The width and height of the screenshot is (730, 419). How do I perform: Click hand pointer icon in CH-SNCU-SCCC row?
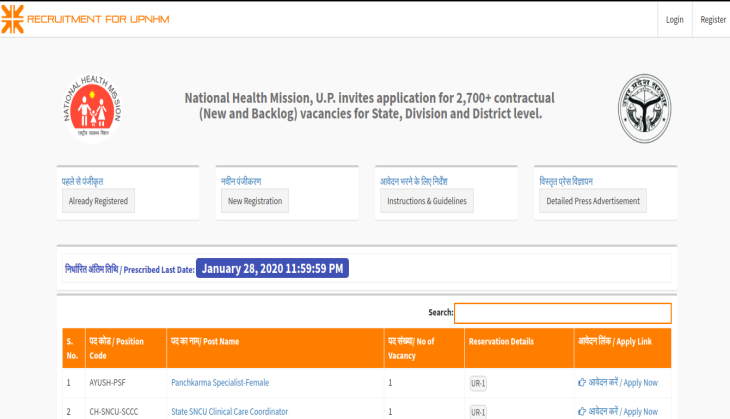(x=582, y=412)
